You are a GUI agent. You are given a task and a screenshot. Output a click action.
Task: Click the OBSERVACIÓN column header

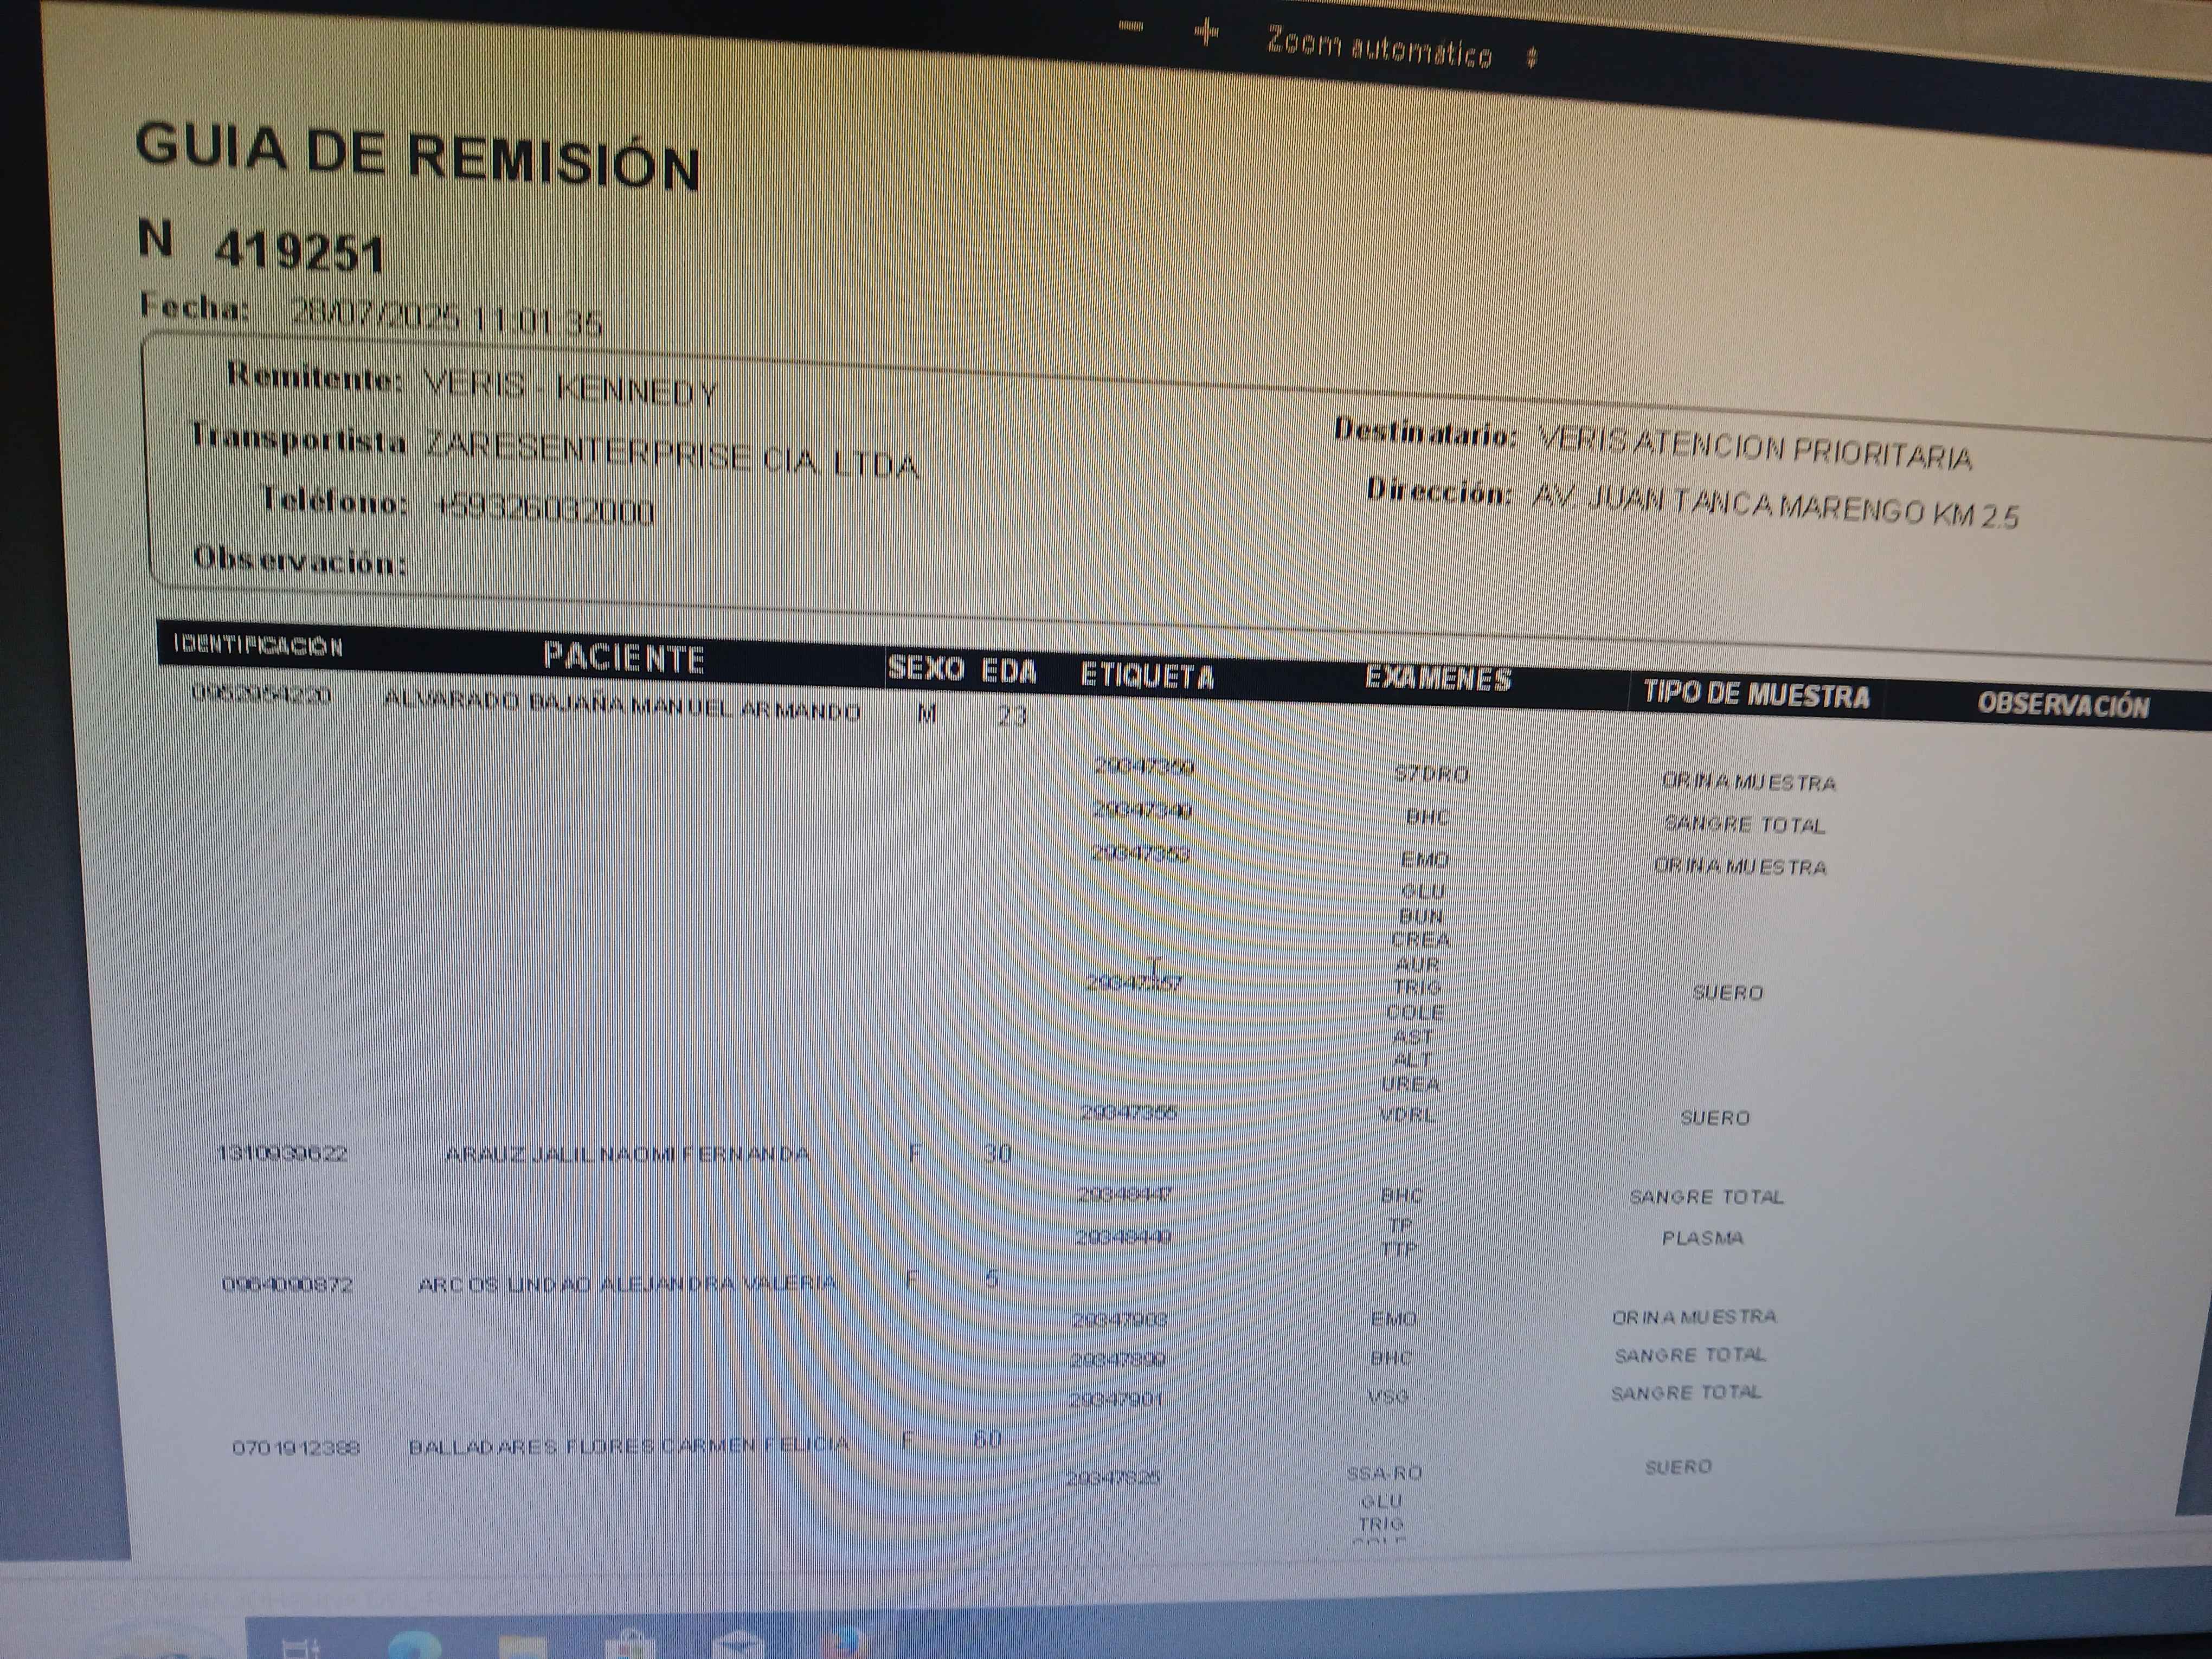pyautogui.click(x=2063, y=705)
